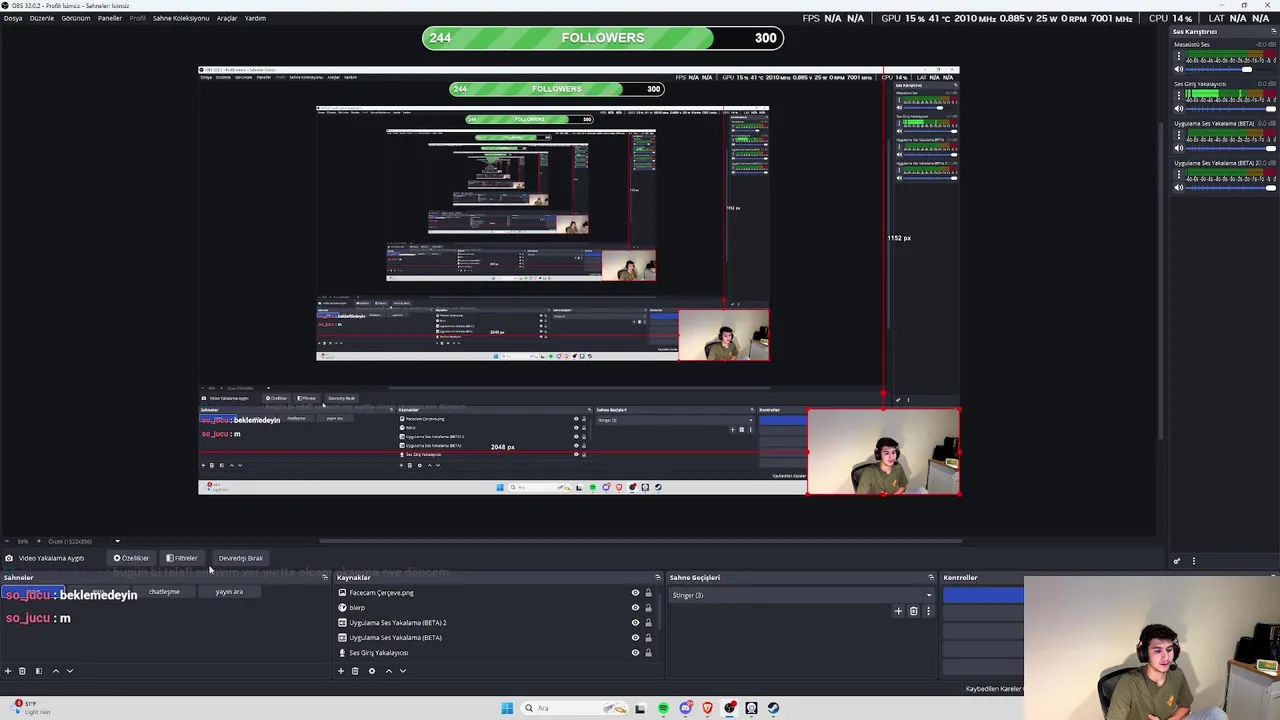Add a new source with plus icon
1280x720 pixels.
(341, 671)
